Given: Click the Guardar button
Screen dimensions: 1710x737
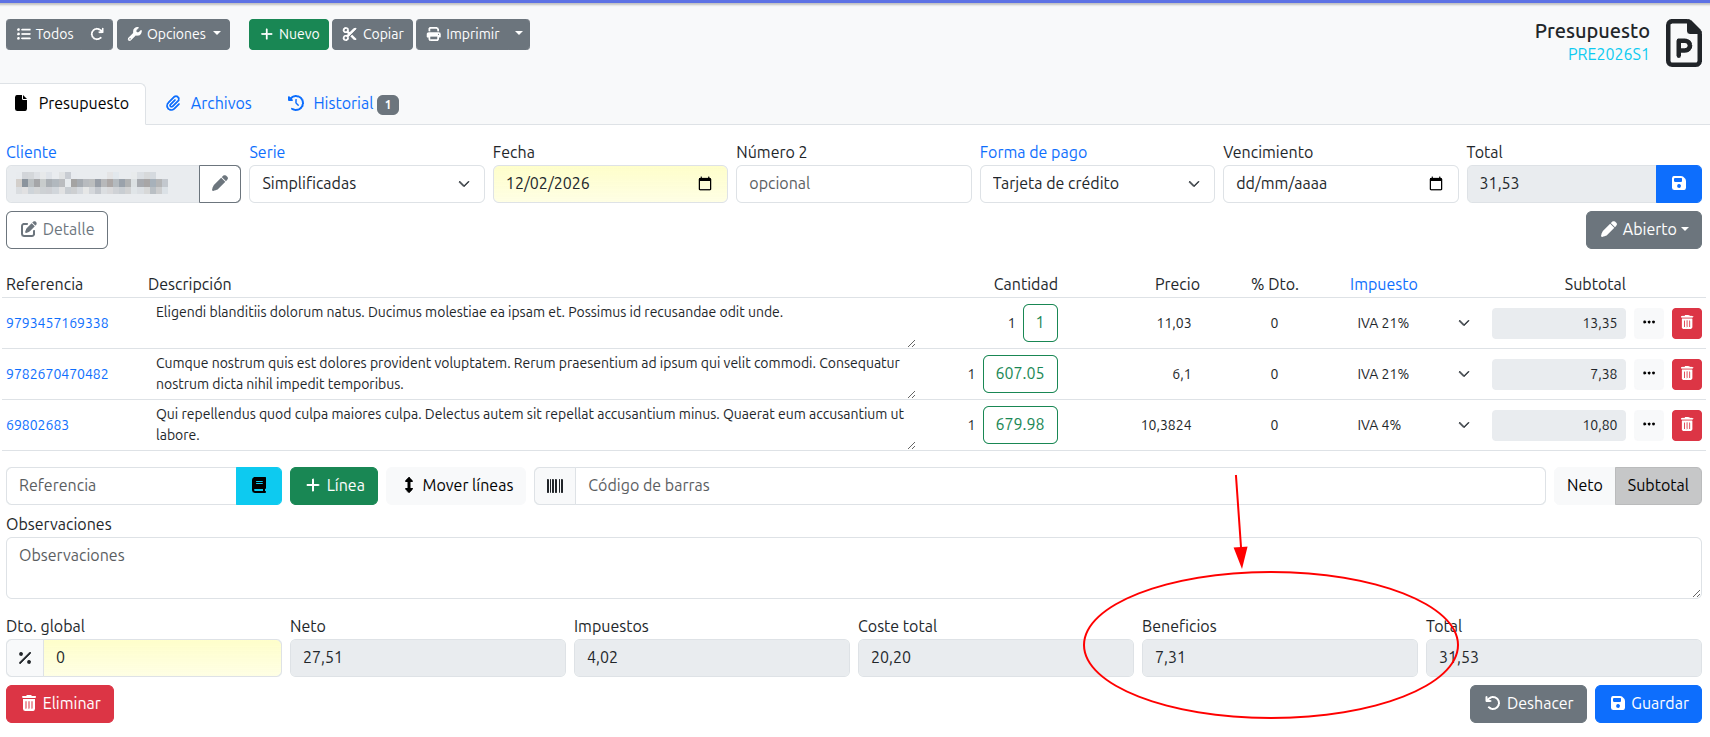Looking at the screenshot, I should [x=1647, y=704].
